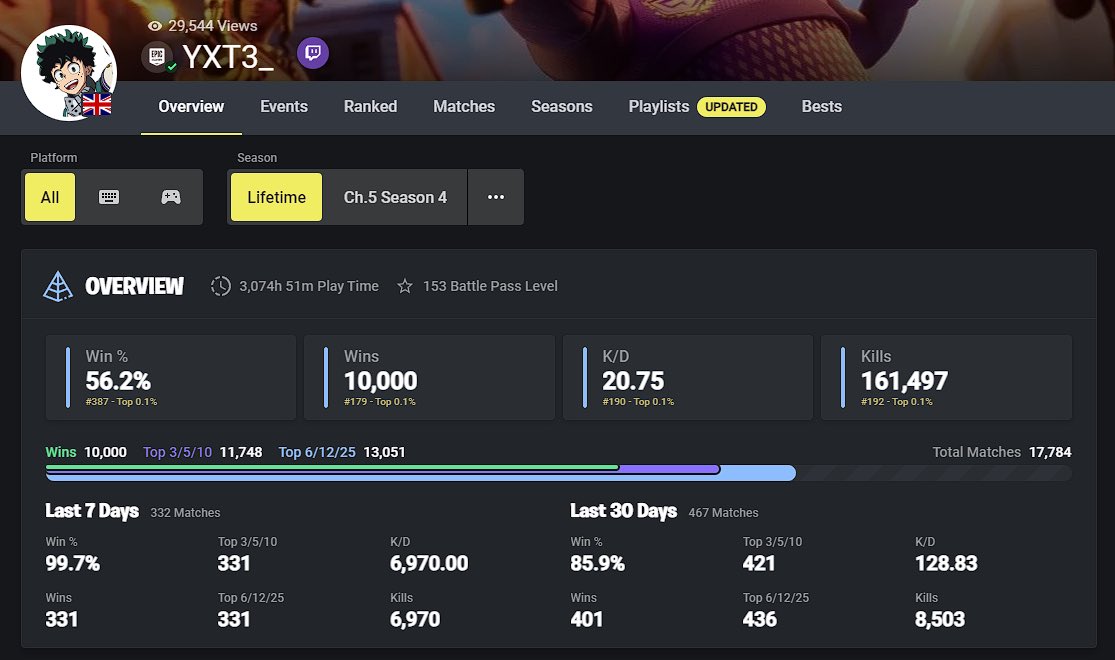Click the Platform filter label
This screenshot has width=1115, height=660.
point(53,158)
